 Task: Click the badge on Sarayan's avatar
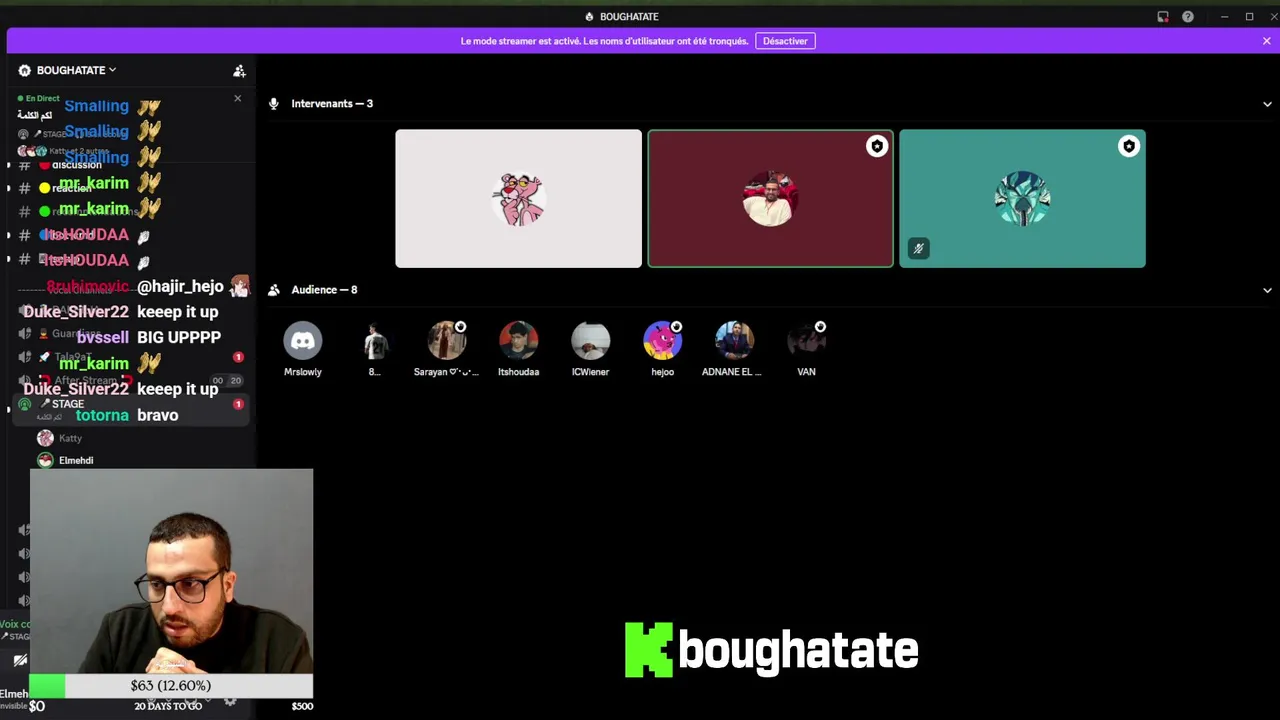[x=460, y=327]
